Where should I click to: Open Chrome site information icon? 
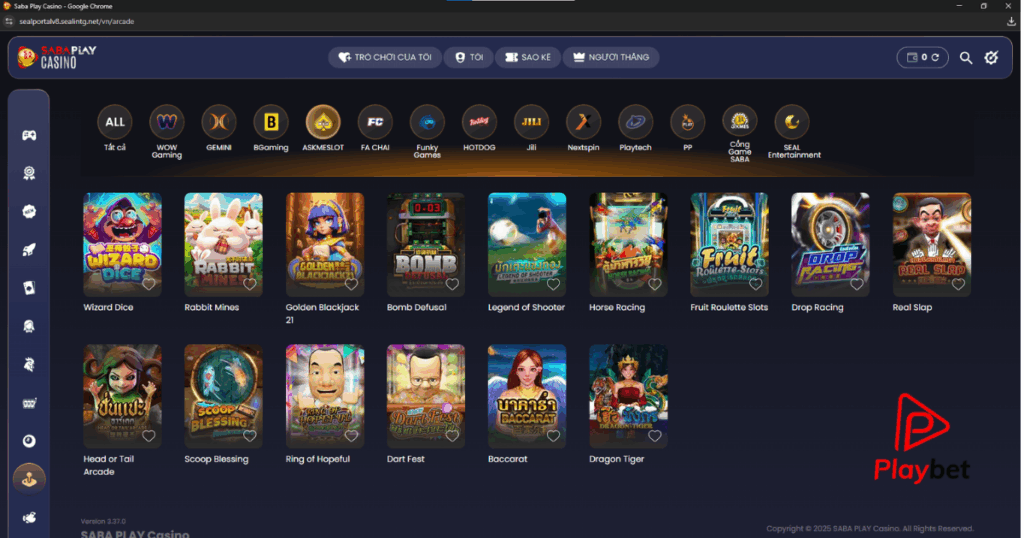8,22
